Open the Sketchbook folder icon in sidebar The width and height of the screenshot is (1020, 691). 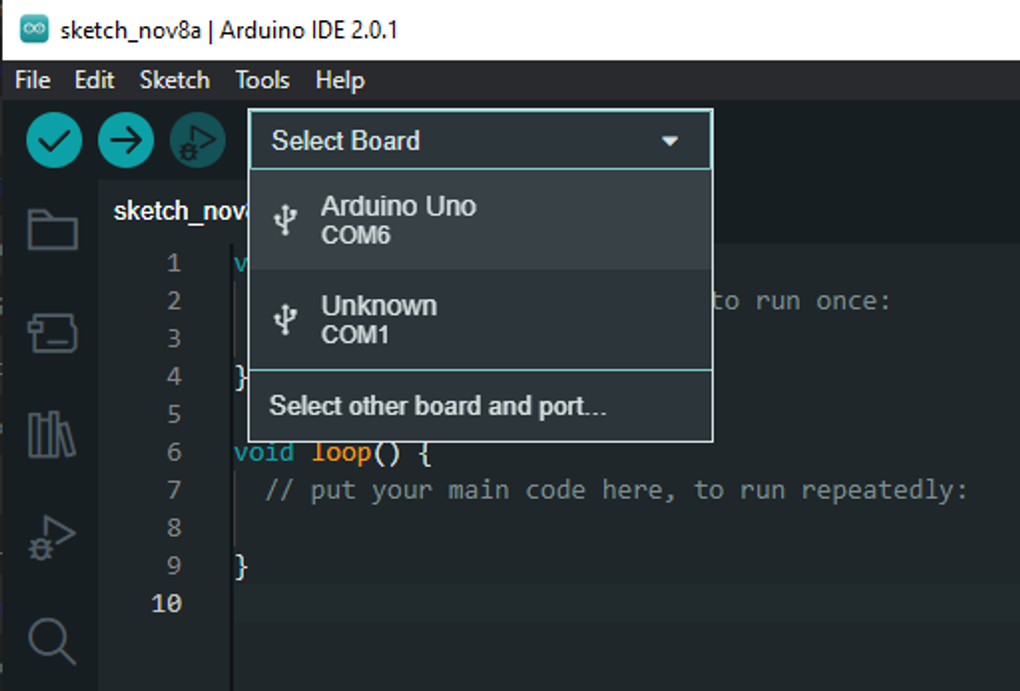pos(52,230)
